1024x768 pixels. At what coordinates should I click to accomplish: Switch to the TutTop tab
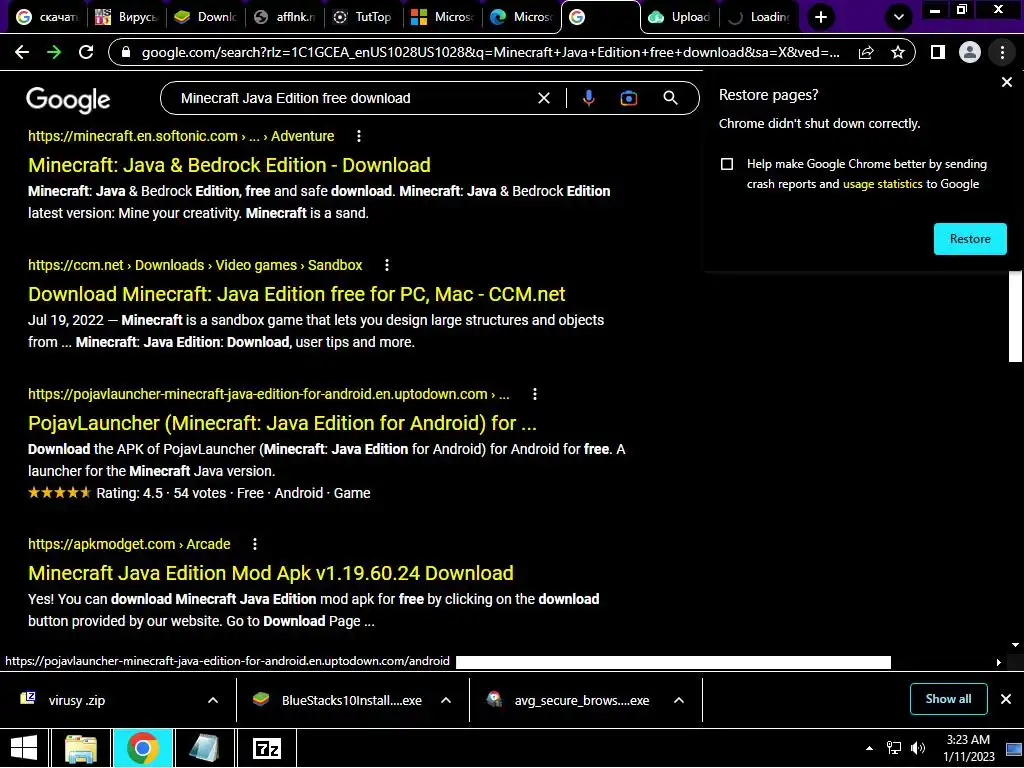pos(363,17)
